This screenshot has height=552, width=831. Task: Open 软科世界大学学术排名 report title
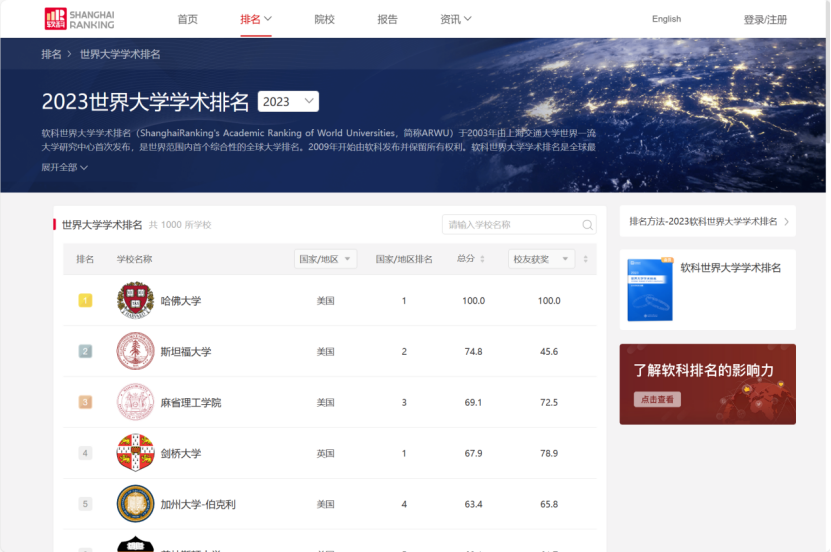pos(730,268)
